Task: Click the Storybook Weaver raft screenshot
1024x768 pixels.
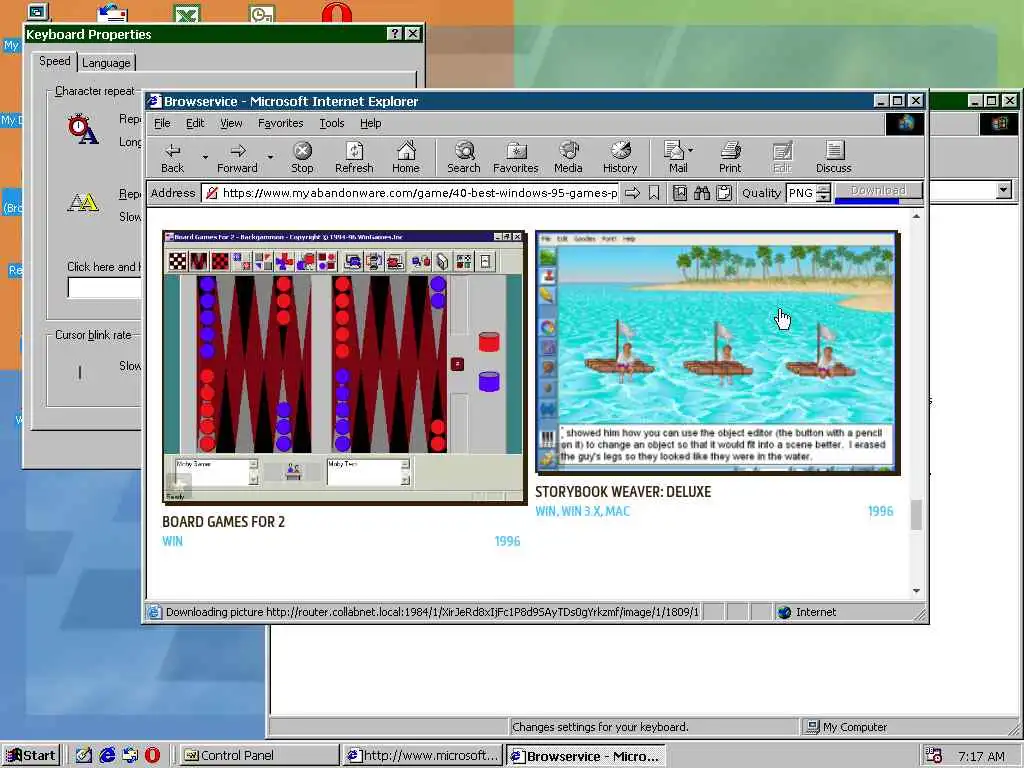Action: 718,352
